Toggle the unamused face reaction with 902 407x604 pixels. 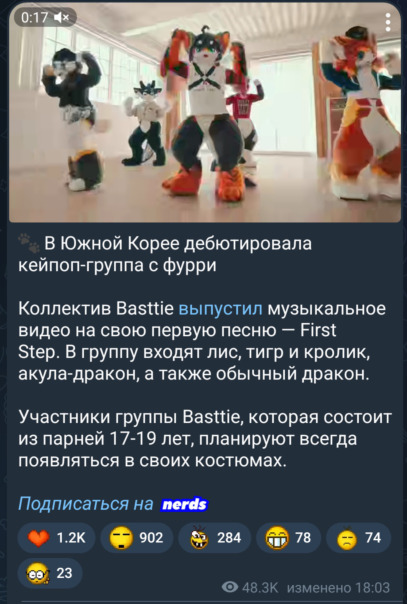click(x=136, y=538)
